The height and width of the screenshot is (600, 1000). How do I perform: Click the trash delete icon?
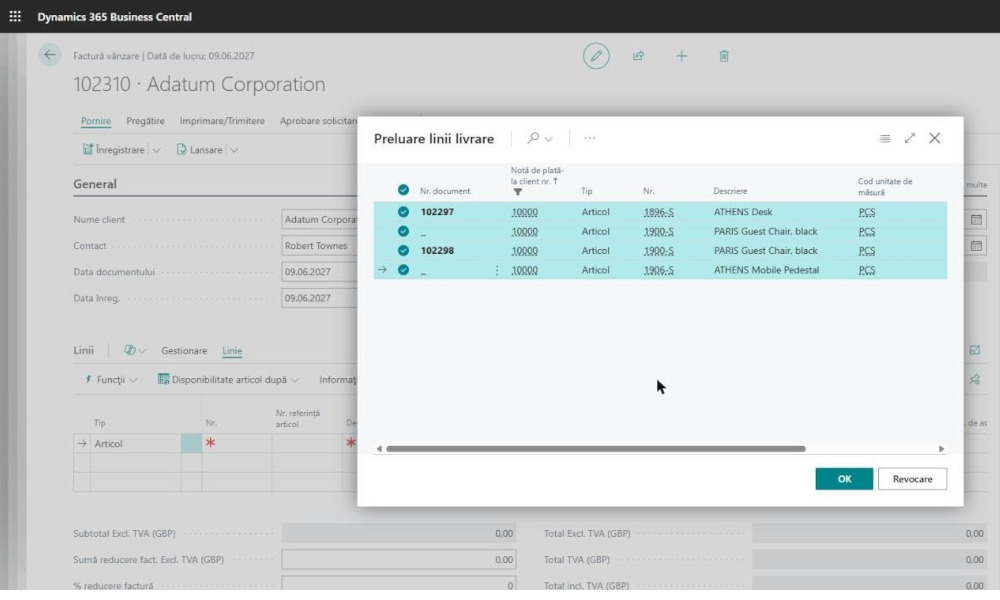click(724, 56)
